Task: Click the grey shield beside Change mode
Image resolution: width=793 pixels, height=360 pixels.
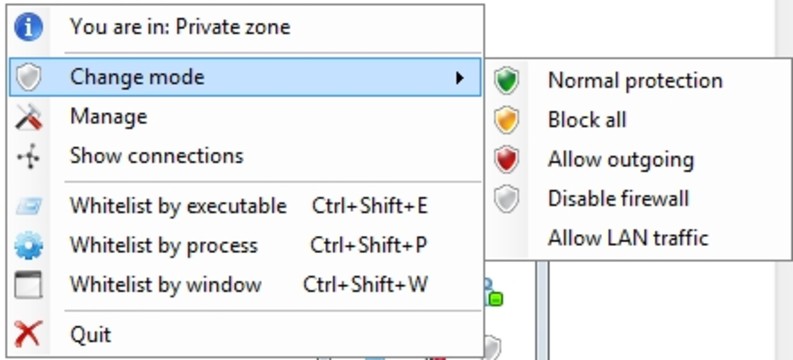Action: pyautogui.click(x=28, y=77)
